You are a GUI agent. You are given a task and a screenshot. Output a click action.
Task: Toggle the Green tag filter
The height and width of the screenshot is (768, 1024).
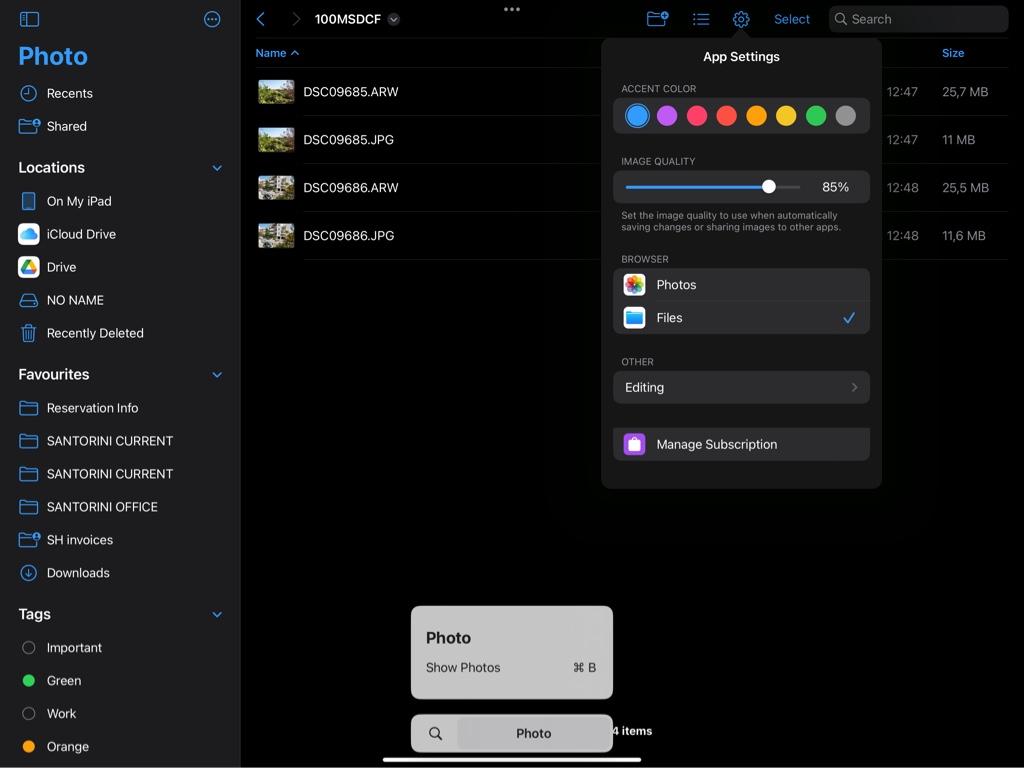(x=63, y=681)
